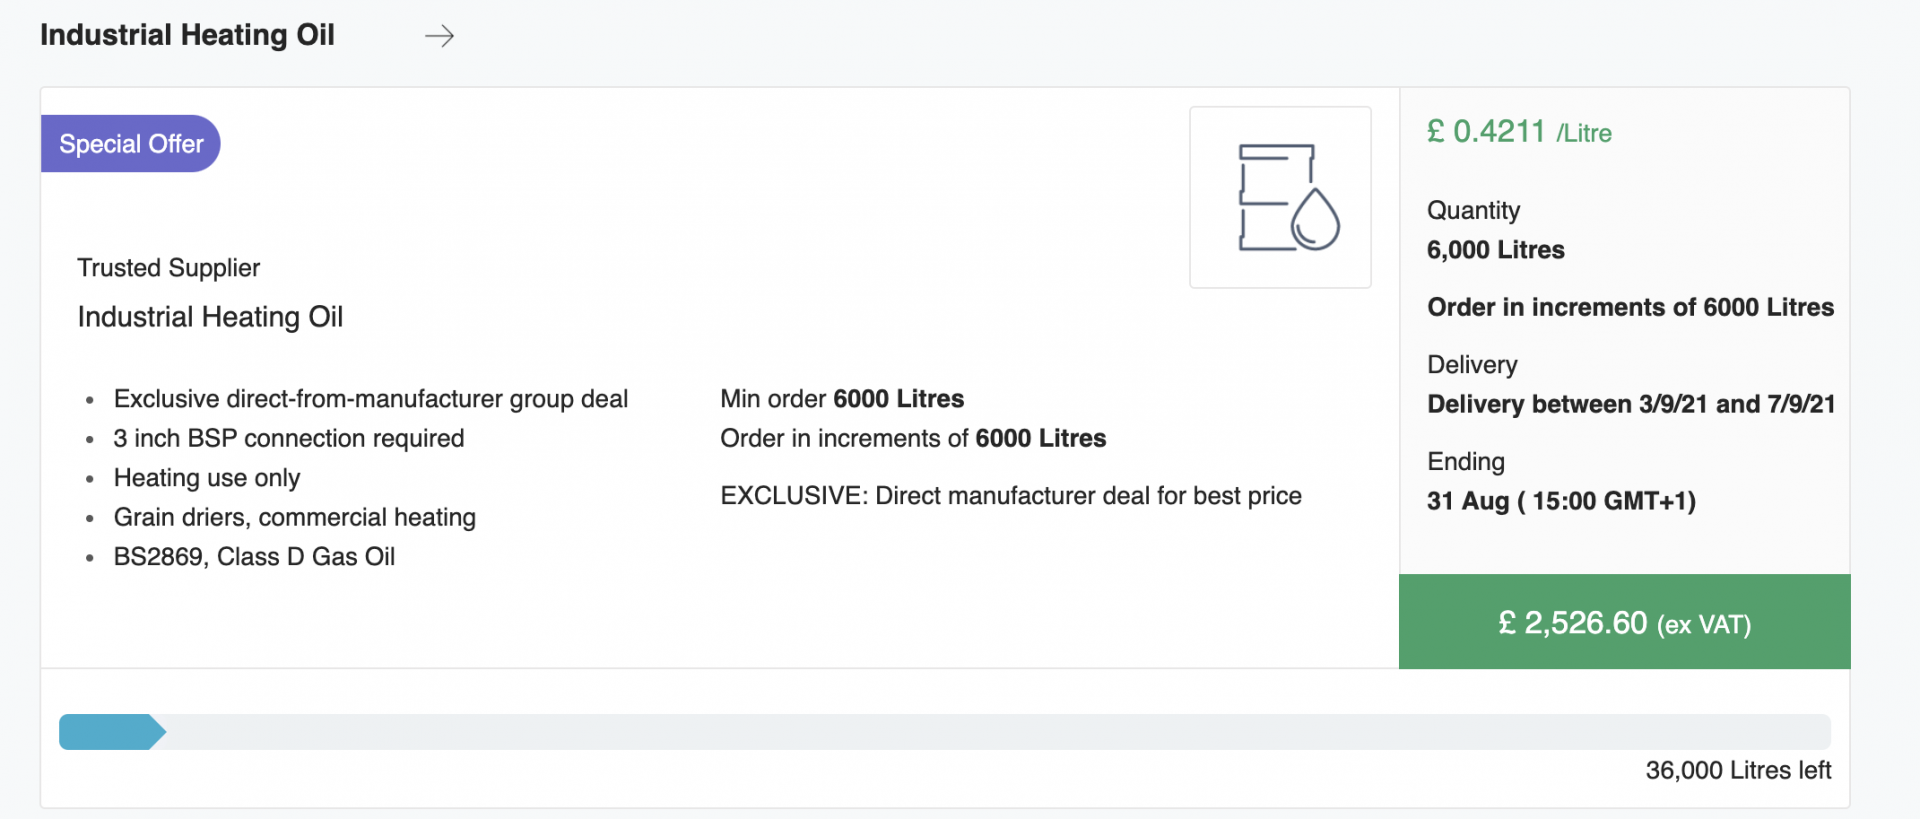Click the Special Offer badge
Image resolution: width=1920 pixels, height=819 pixels.
pyautogui.click(x=131, y=144)
